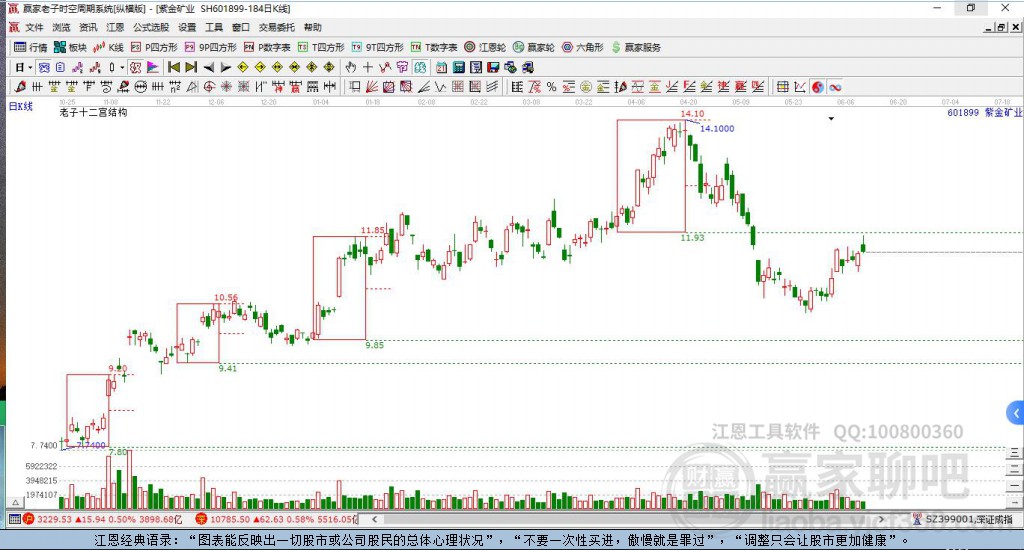The width and height of the screenshot is (1024, 550).
Task: Click the red floppy save icon
Action: (493, 67)
